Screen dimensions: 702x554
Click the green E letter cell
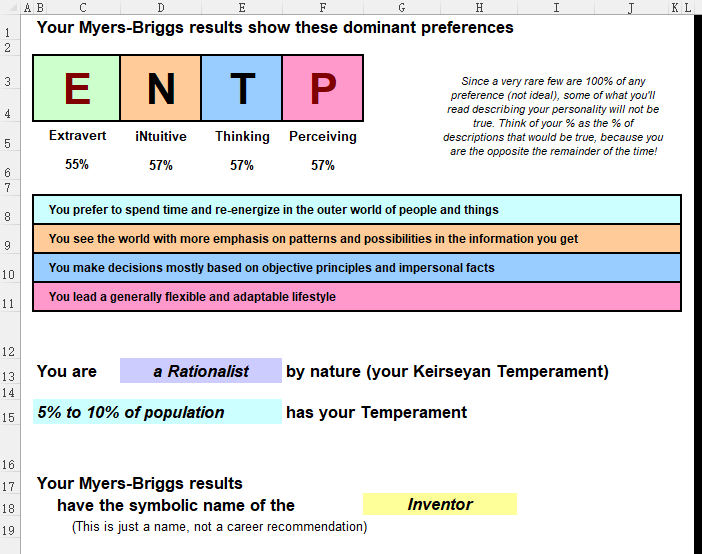pyautogui.click(x=77, y=88)
